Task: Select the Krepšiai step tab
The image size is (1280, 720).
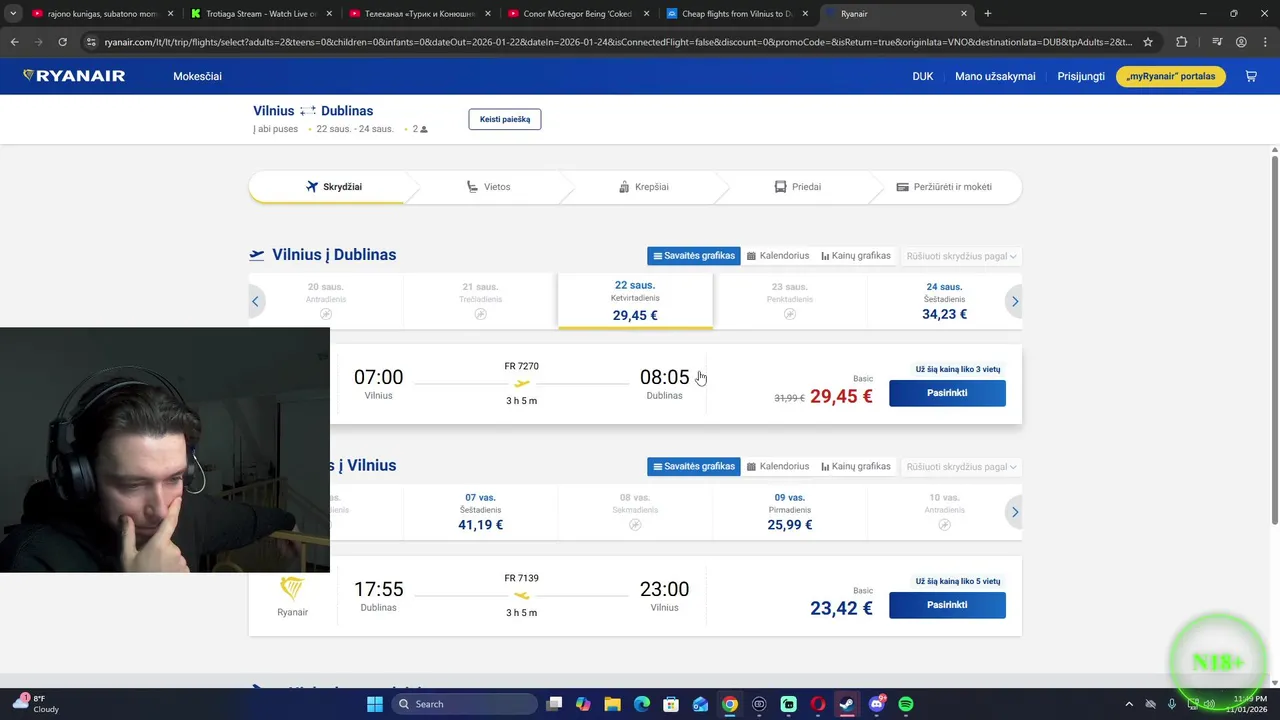Action: click(x=643, y=187)
